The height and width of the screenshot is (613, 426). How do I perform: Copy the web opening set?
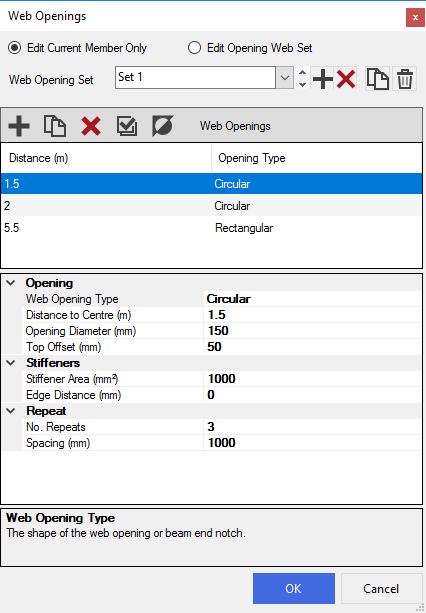[377, 79]
